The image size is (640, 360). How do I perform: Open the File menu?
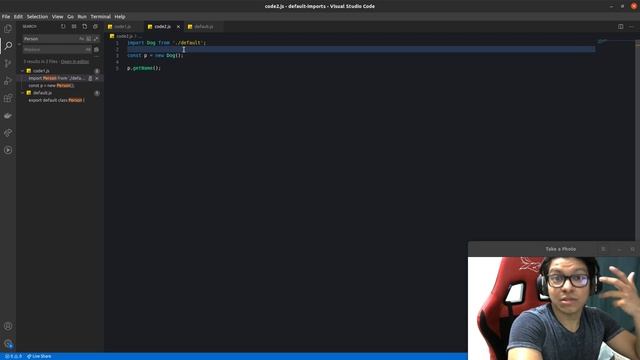(x=6, y=17)
